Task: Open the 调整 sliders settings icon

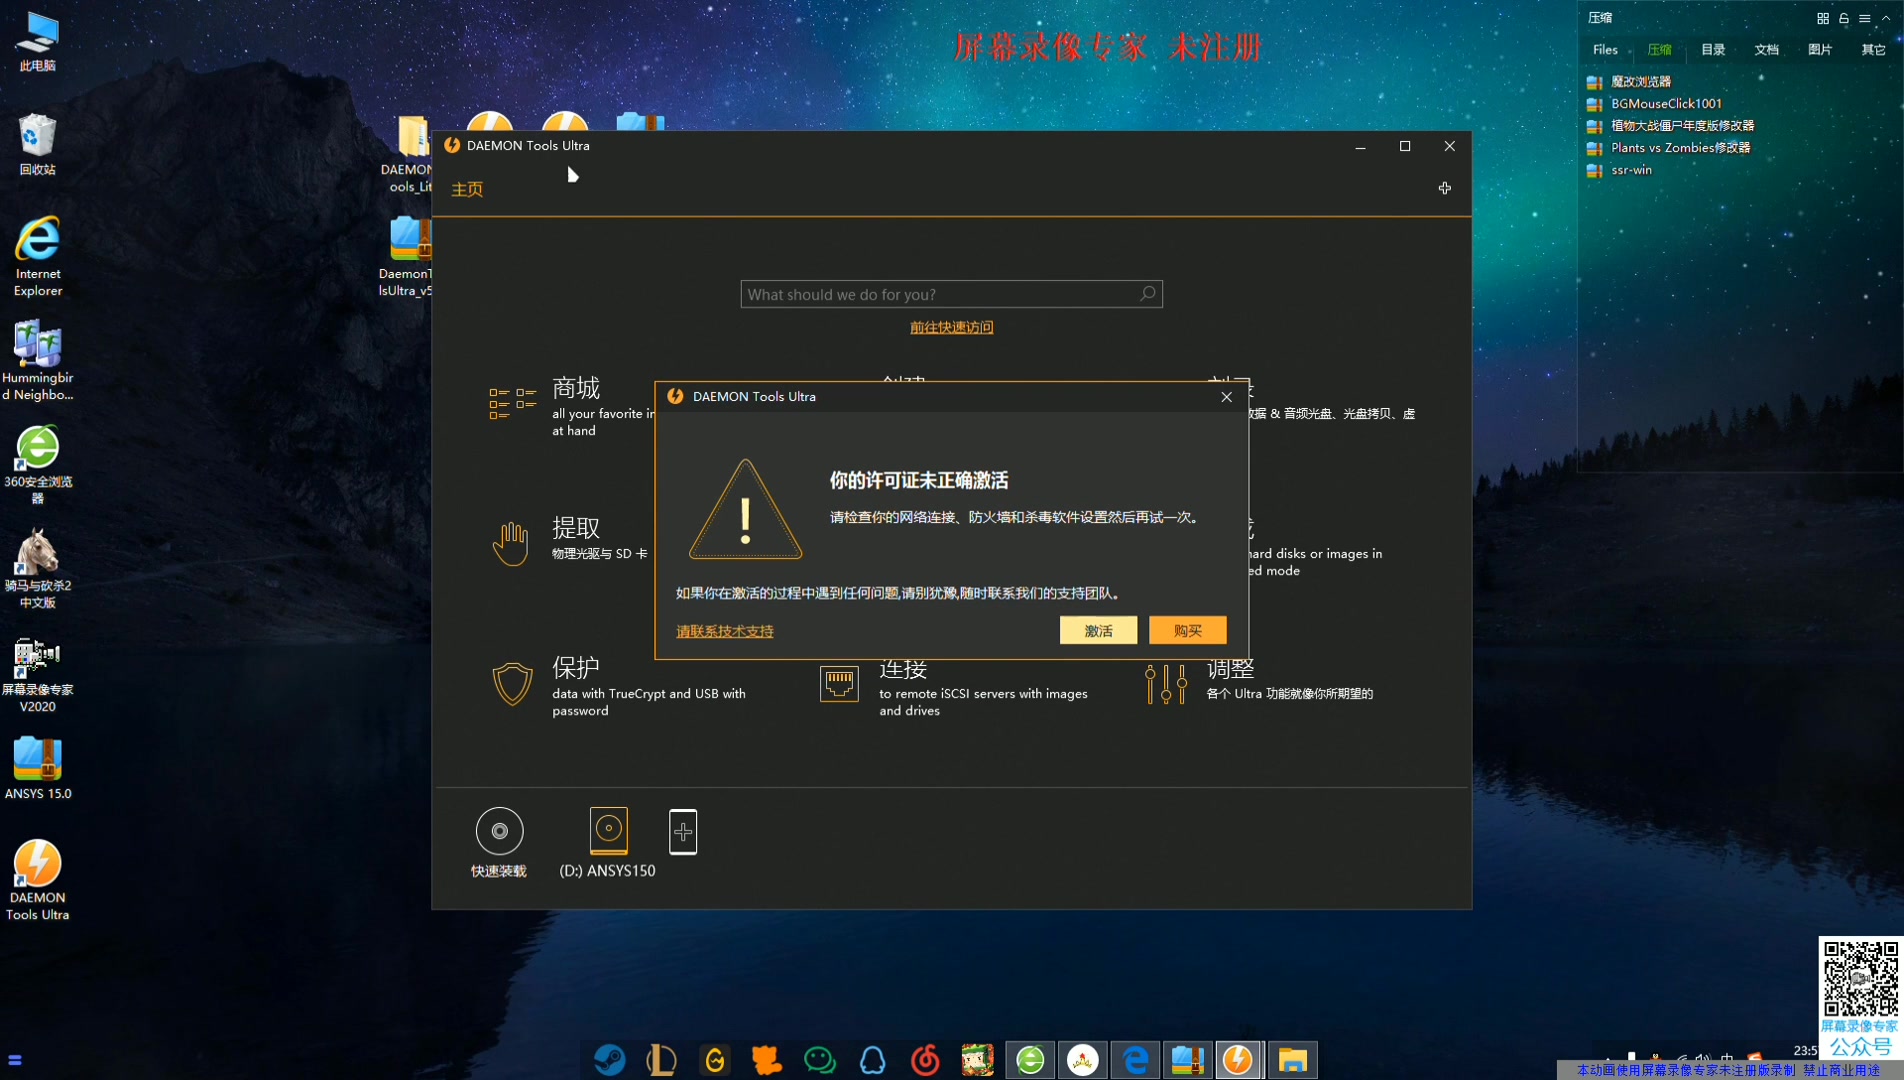Action: 1166,684
